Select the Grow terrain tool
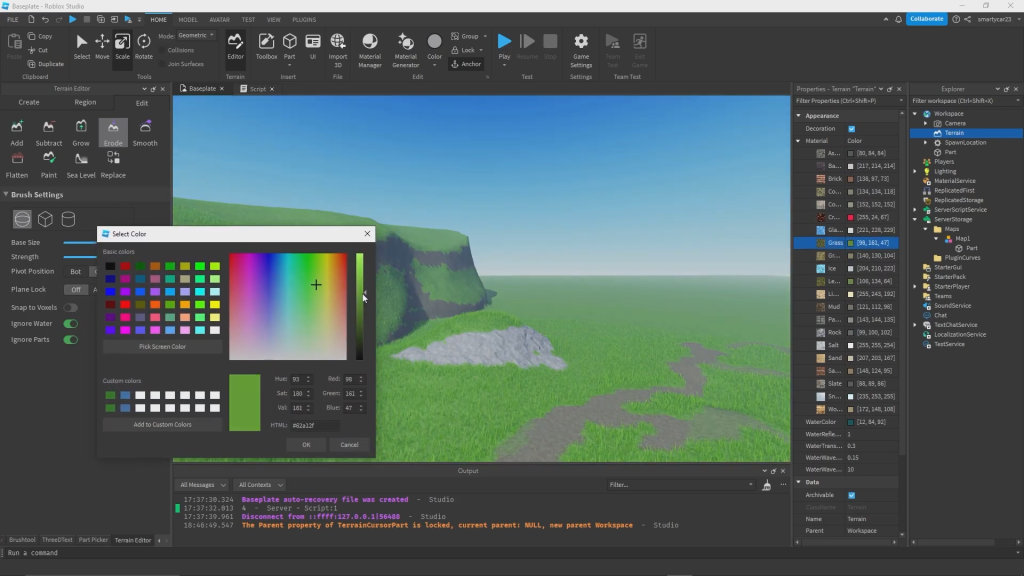This screenshot has width=1024, height=576. point(81,133)
